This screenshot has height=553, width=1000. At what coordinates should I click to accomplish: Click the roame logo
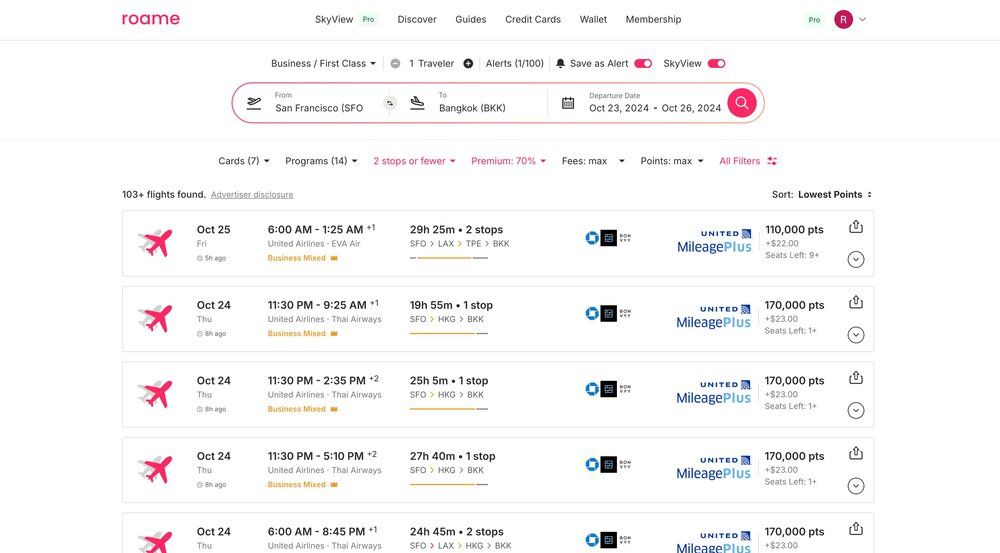(151, 19)
